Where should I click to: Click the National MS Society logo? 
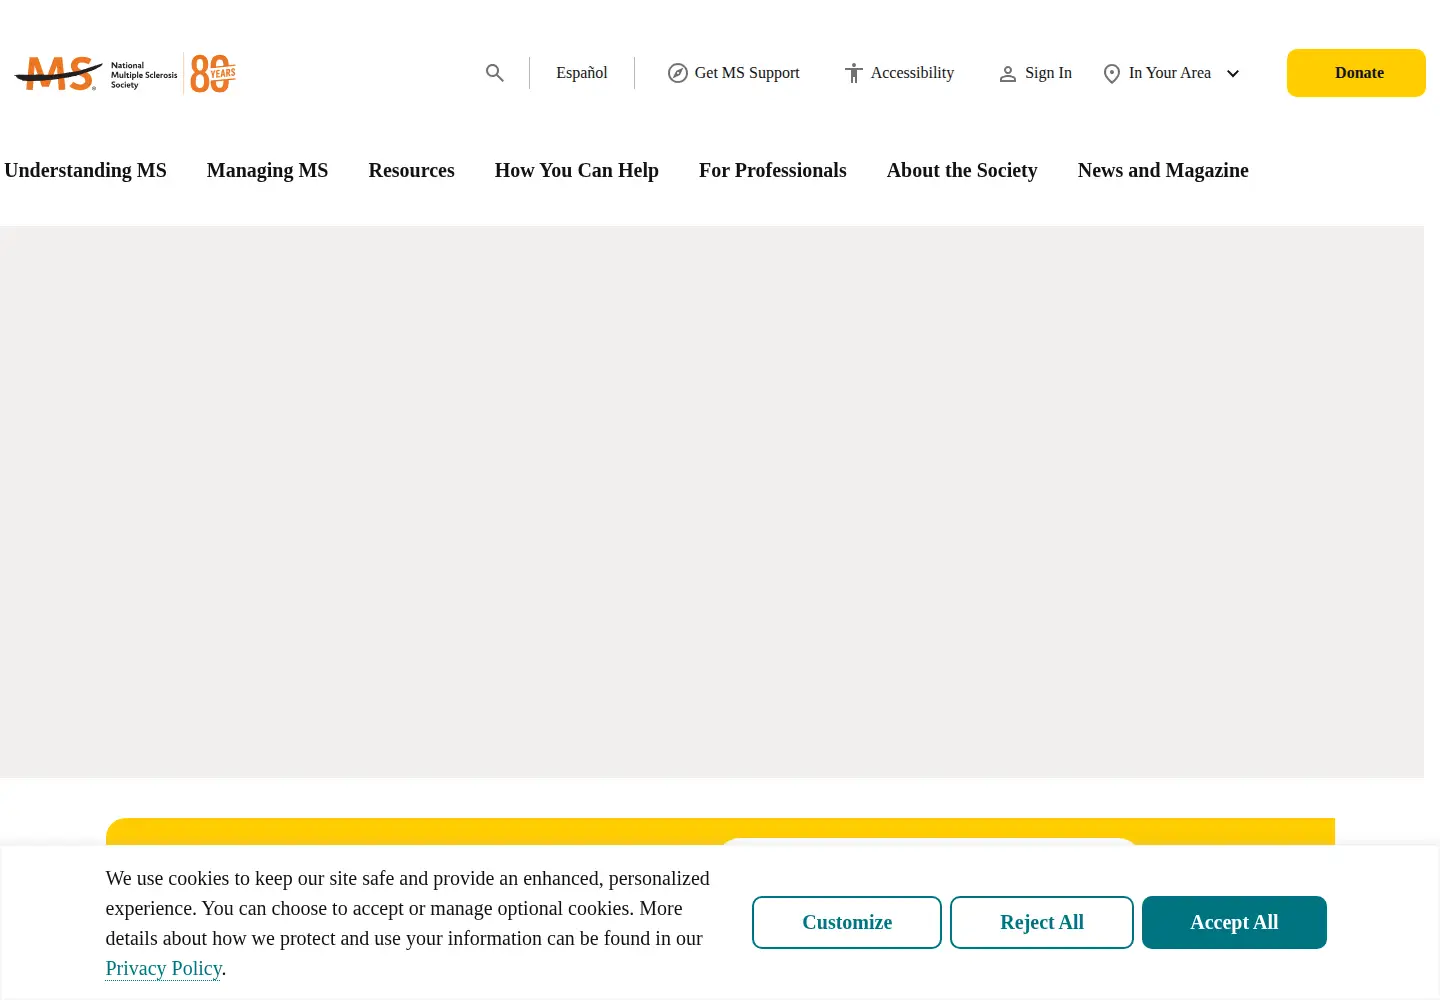tap(125, 73)
